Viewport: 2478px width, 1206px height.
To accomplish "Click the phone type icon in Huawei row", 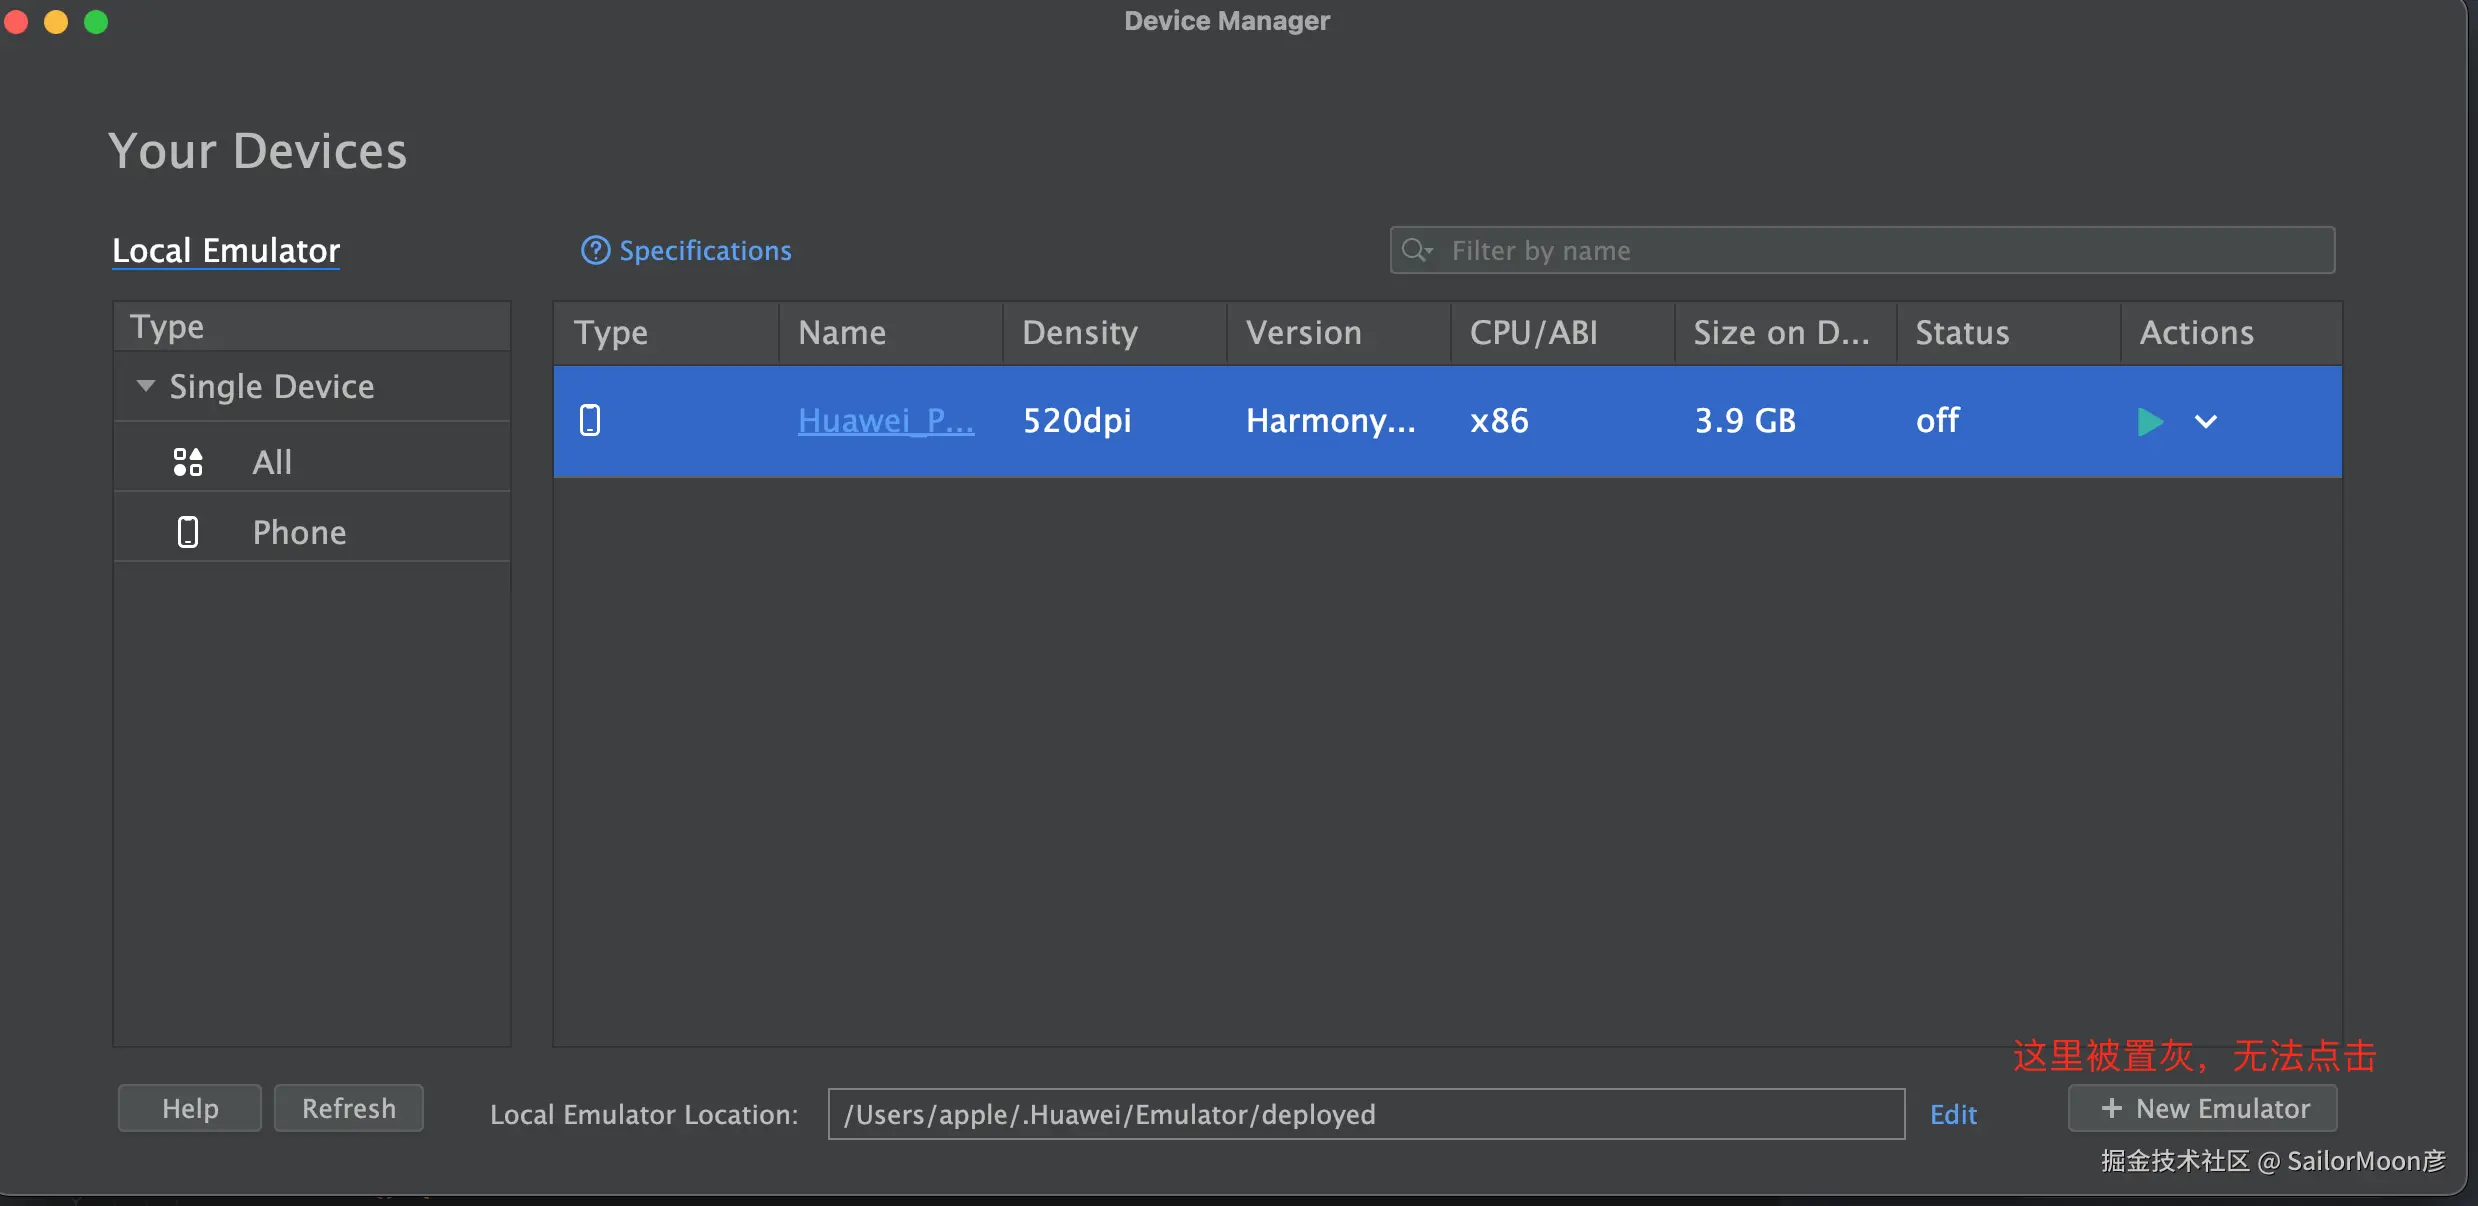I will pos(590,420).
